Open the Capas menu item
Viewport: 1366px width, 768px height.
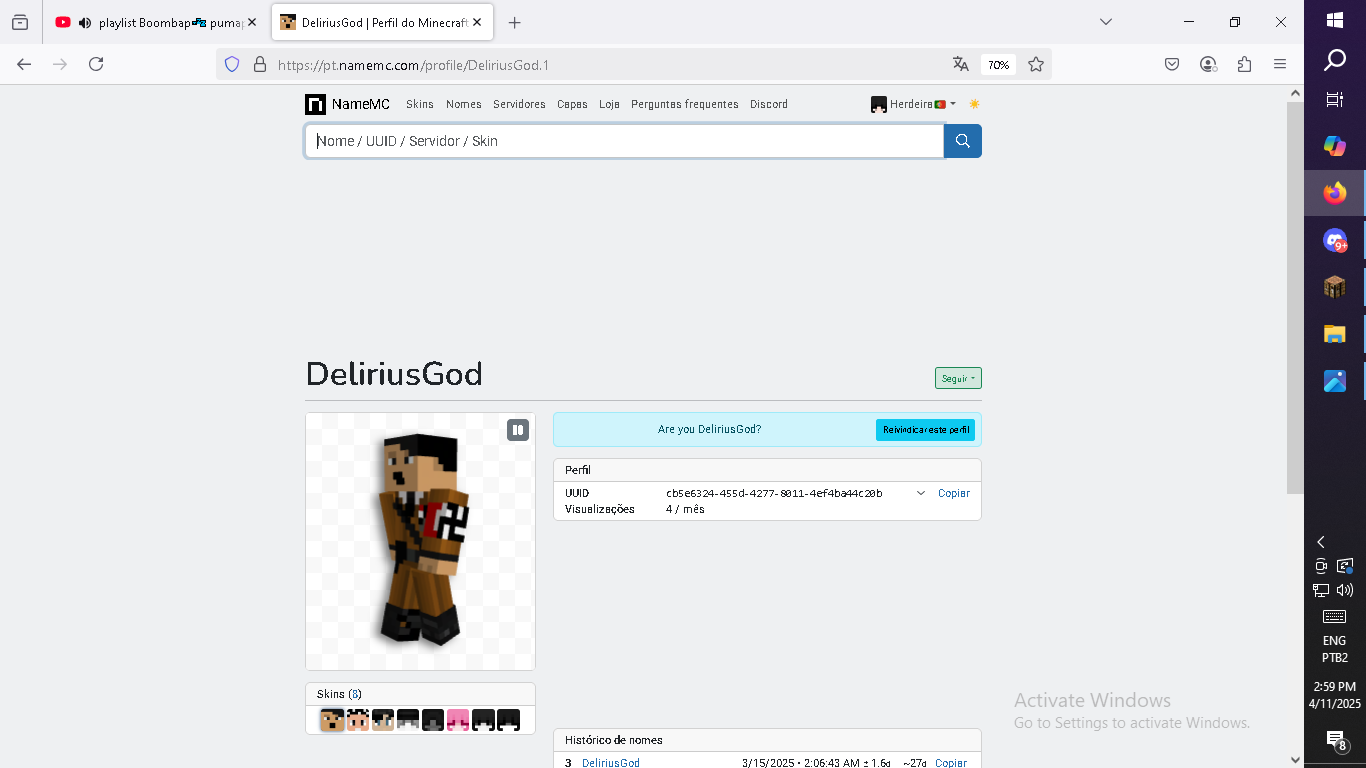click(572, 104)
